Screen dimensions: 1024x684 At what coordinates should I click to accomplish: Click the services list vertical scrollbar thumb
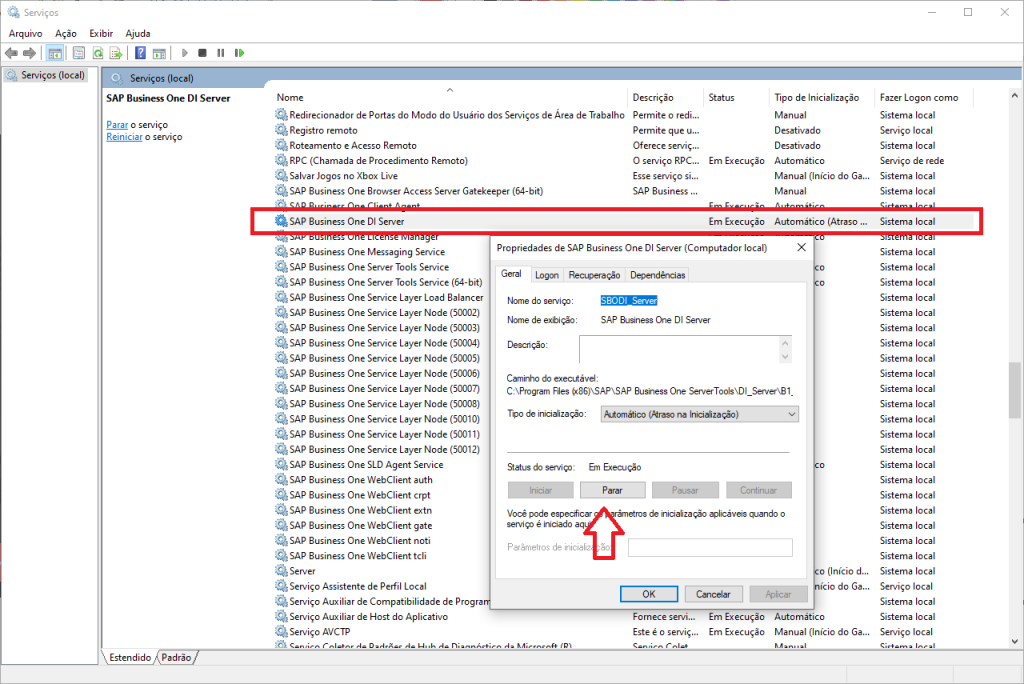click(1014, 390)
